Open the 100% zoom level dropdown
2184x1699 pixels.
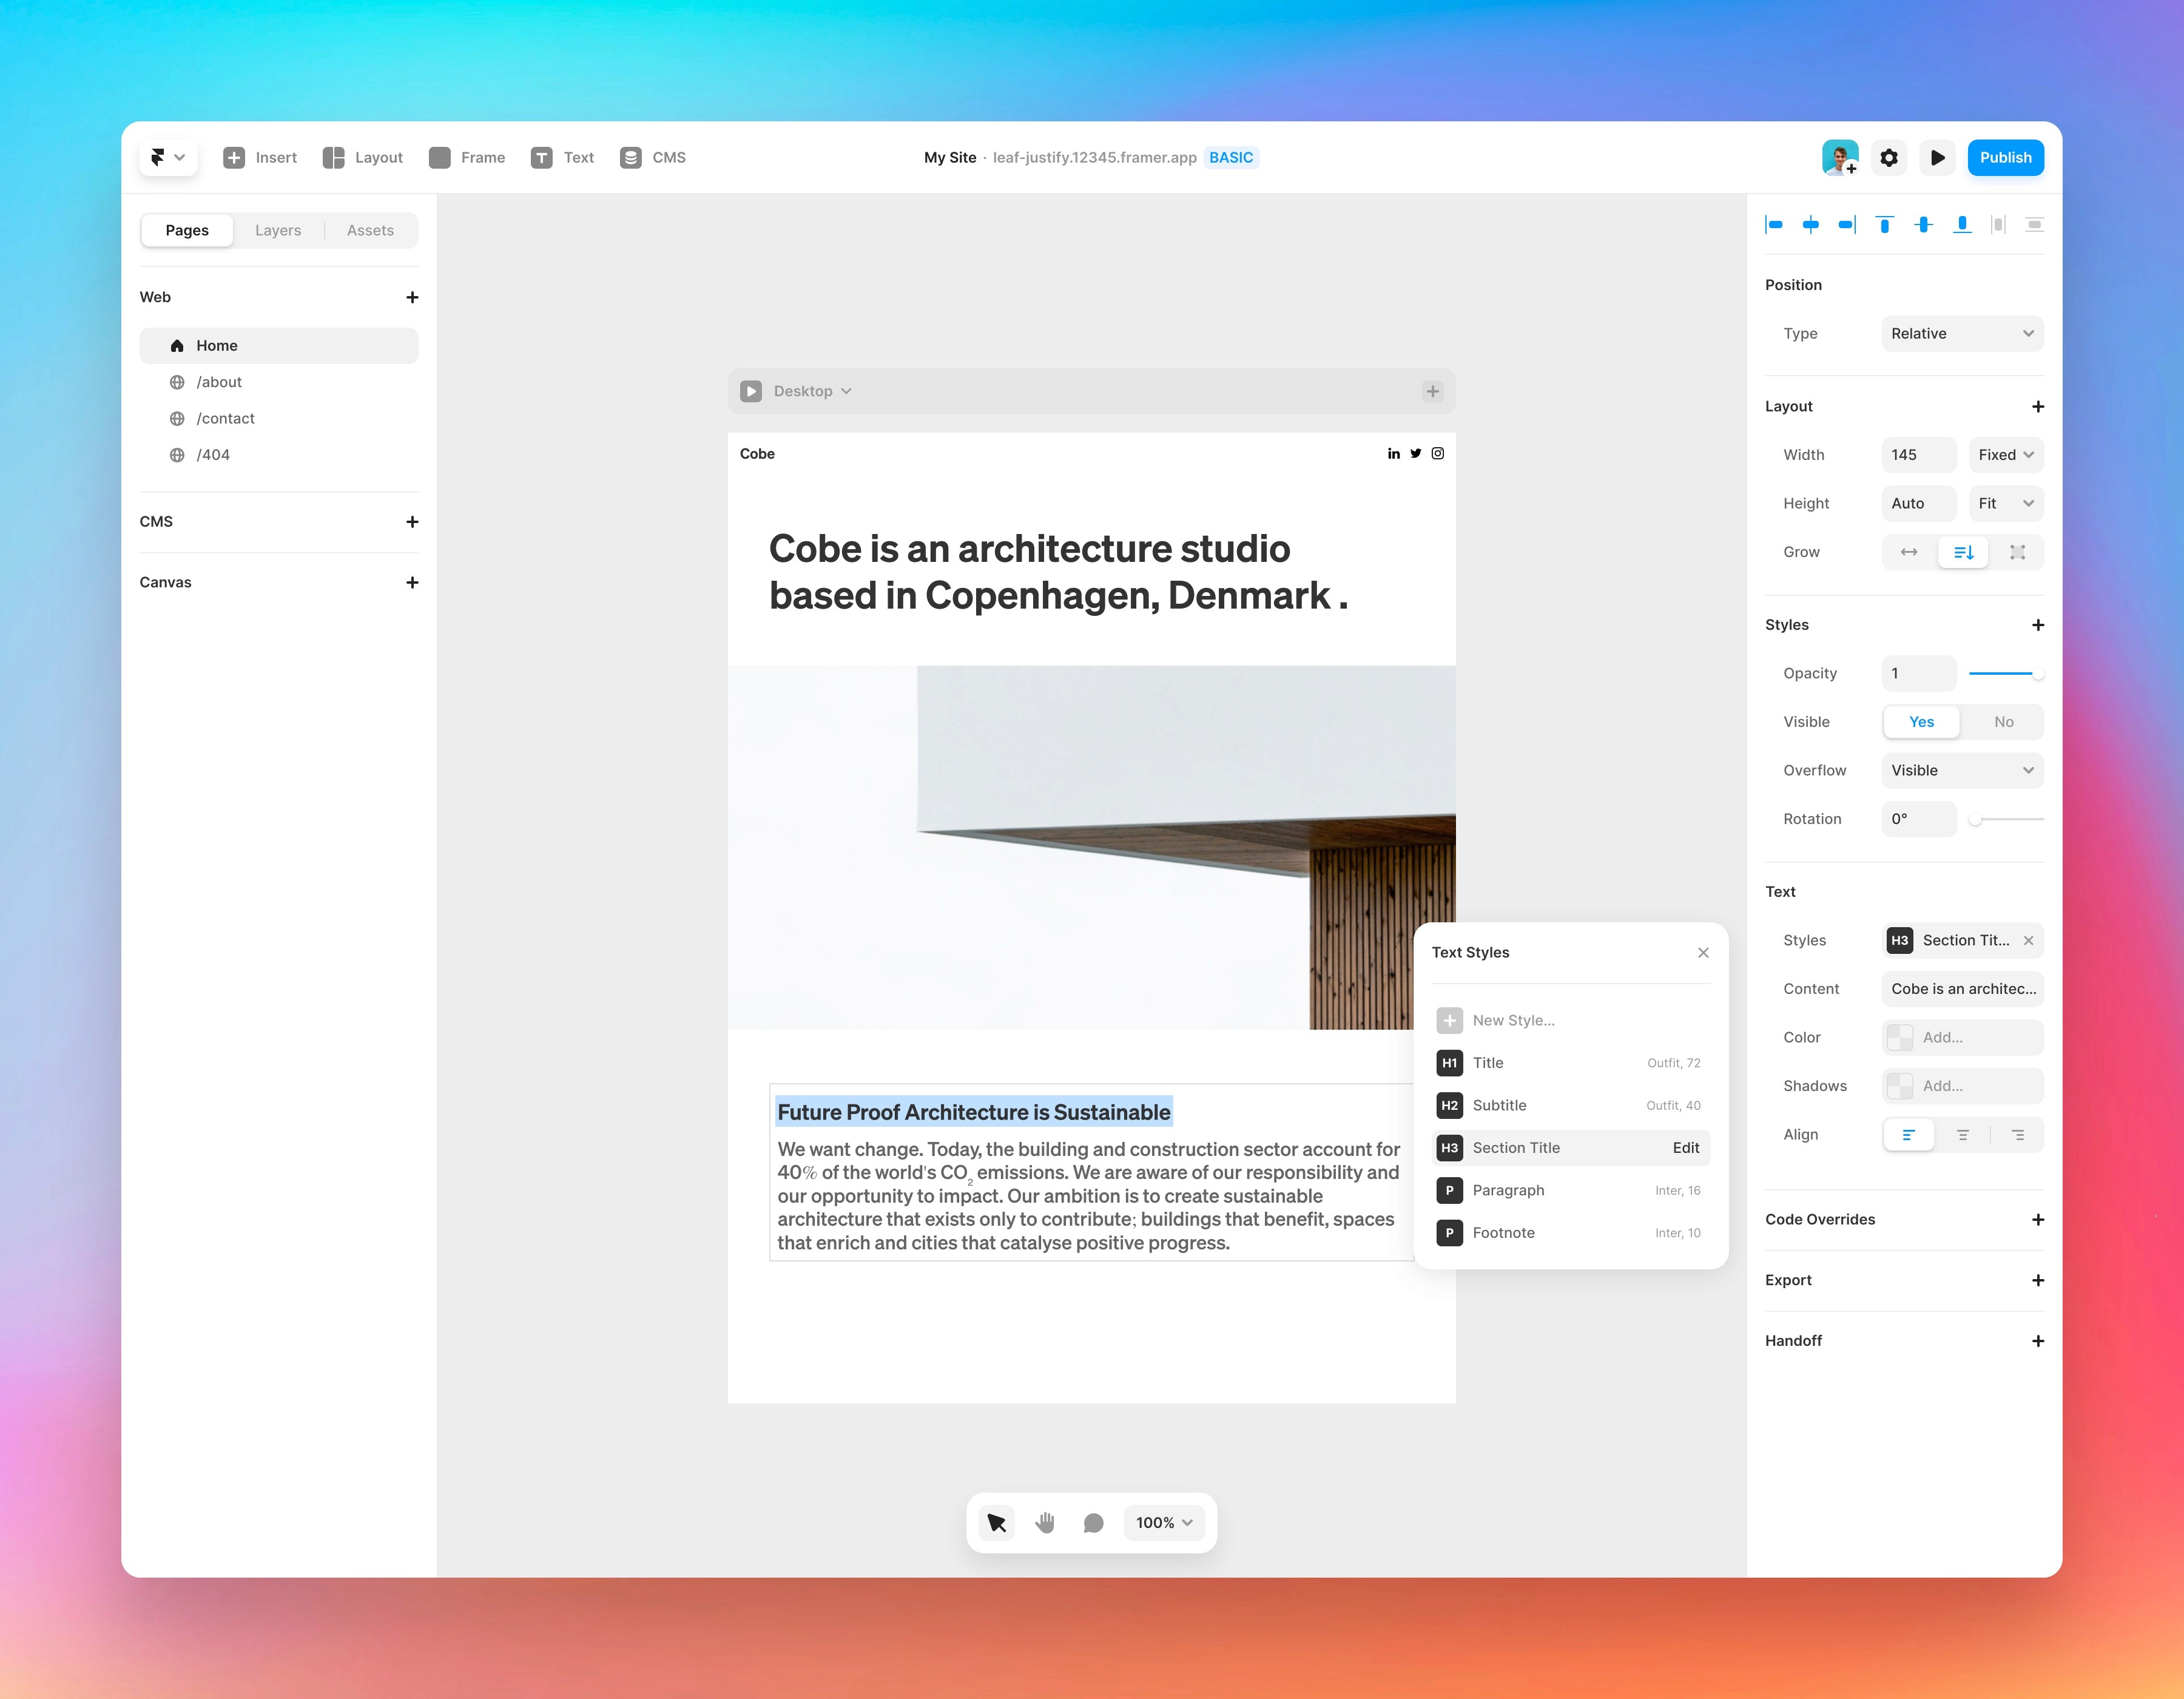(1163, 1522)
